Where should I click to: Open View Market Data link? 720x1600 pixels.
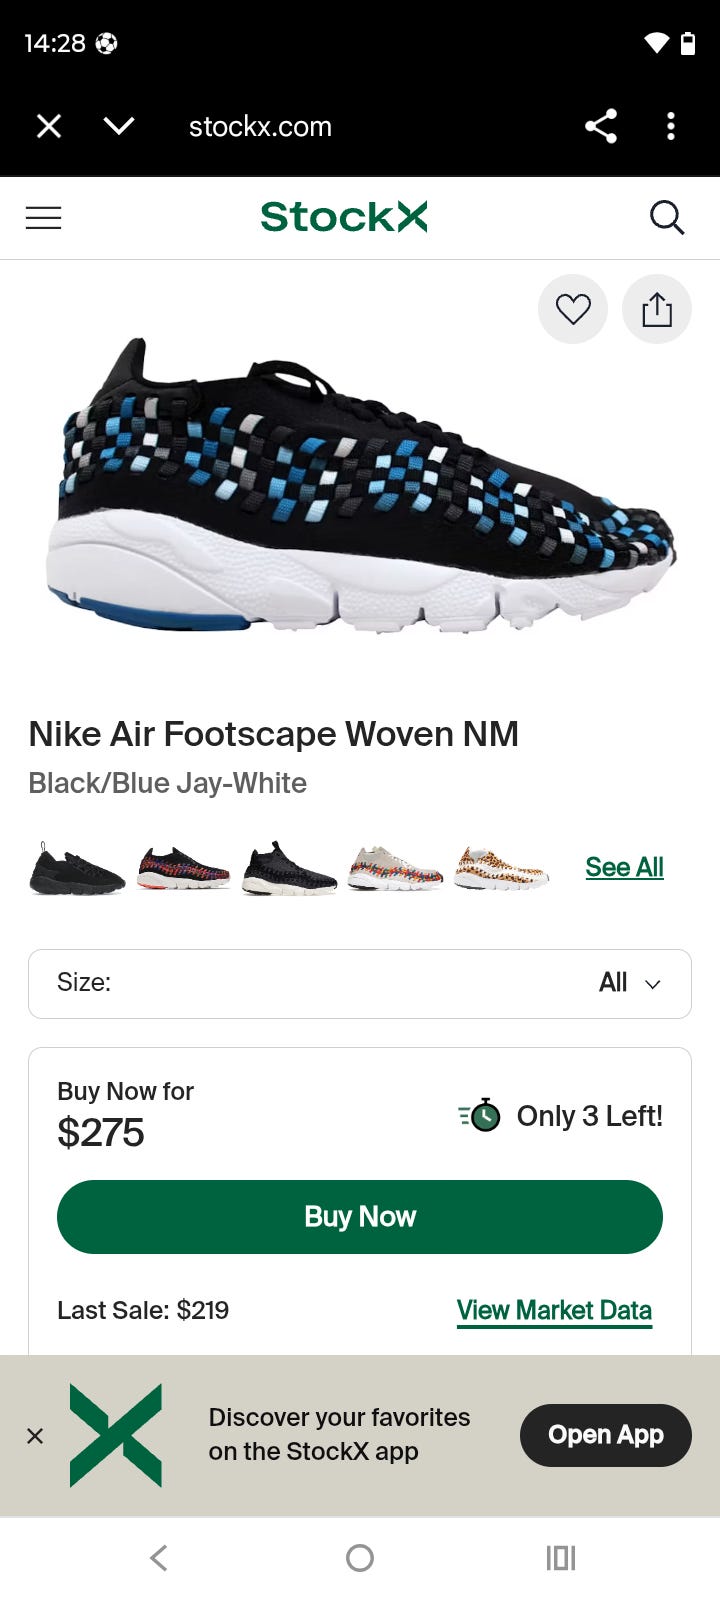coord(554,1310)
